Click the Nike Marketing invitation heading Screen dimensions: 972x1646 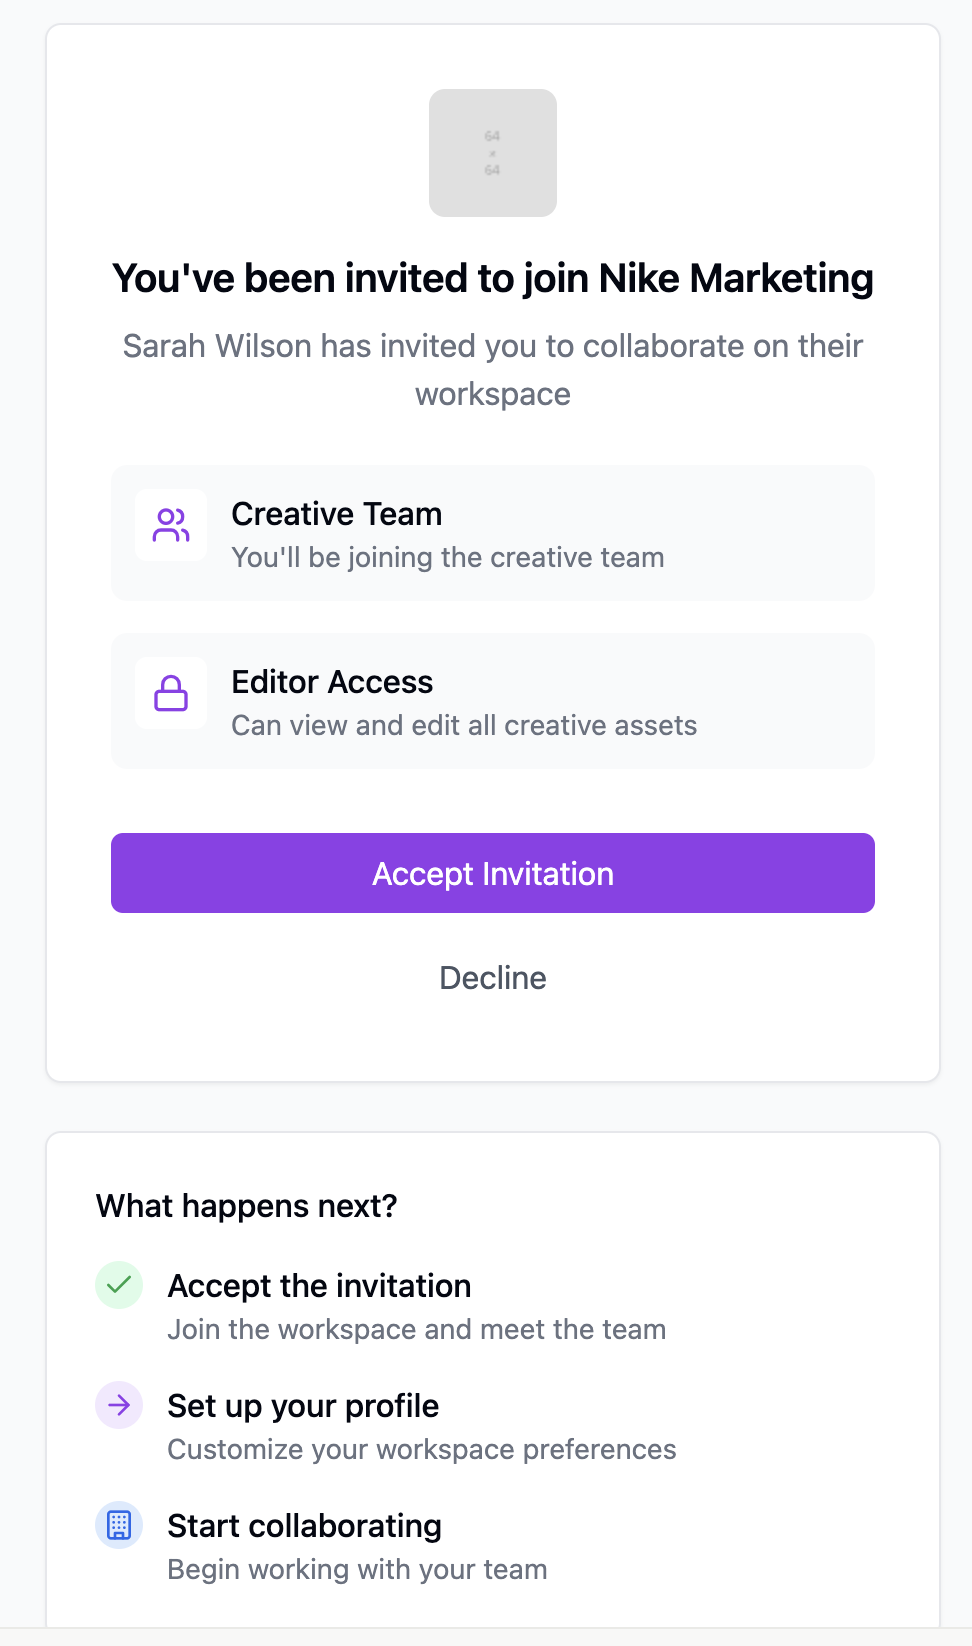pyautogui.click(x=493, y=279)
